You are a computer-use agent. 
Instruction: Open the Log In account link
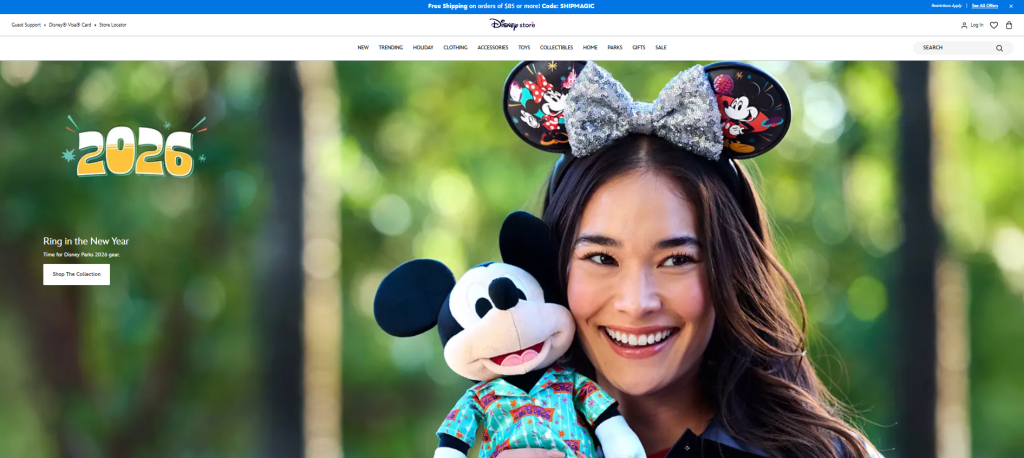(x=972, y=25)
